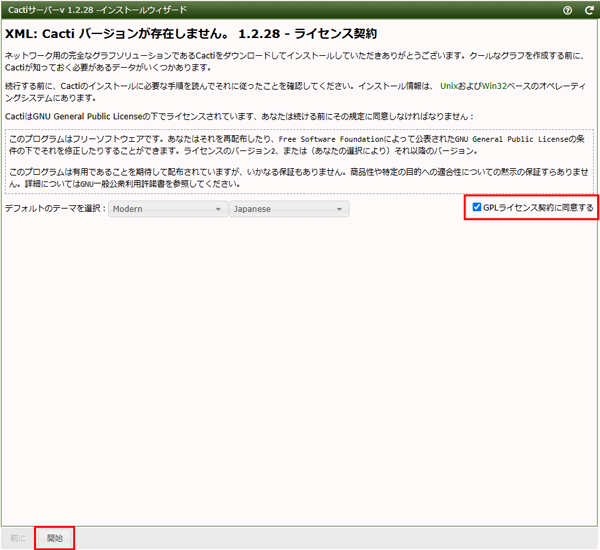Click the refresh icon in the title bar

589,10
